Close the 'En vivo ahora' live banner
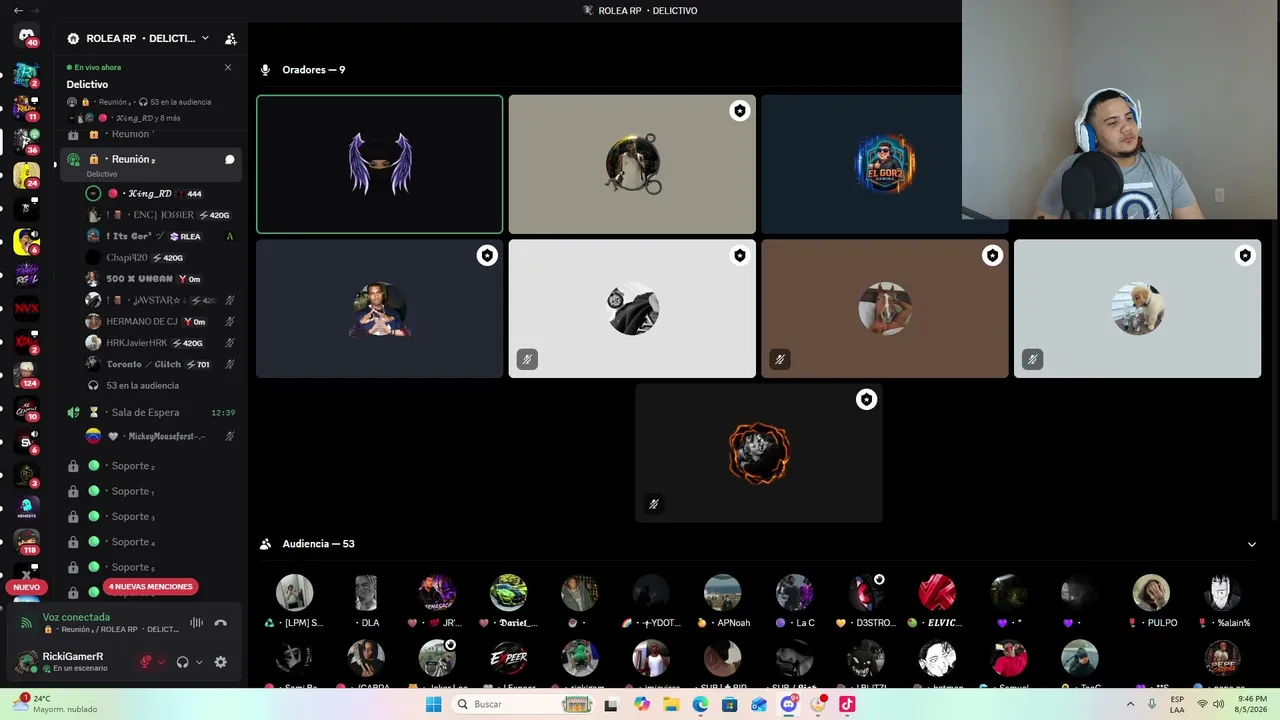The image size is (1280, 720). coord(228,67)
